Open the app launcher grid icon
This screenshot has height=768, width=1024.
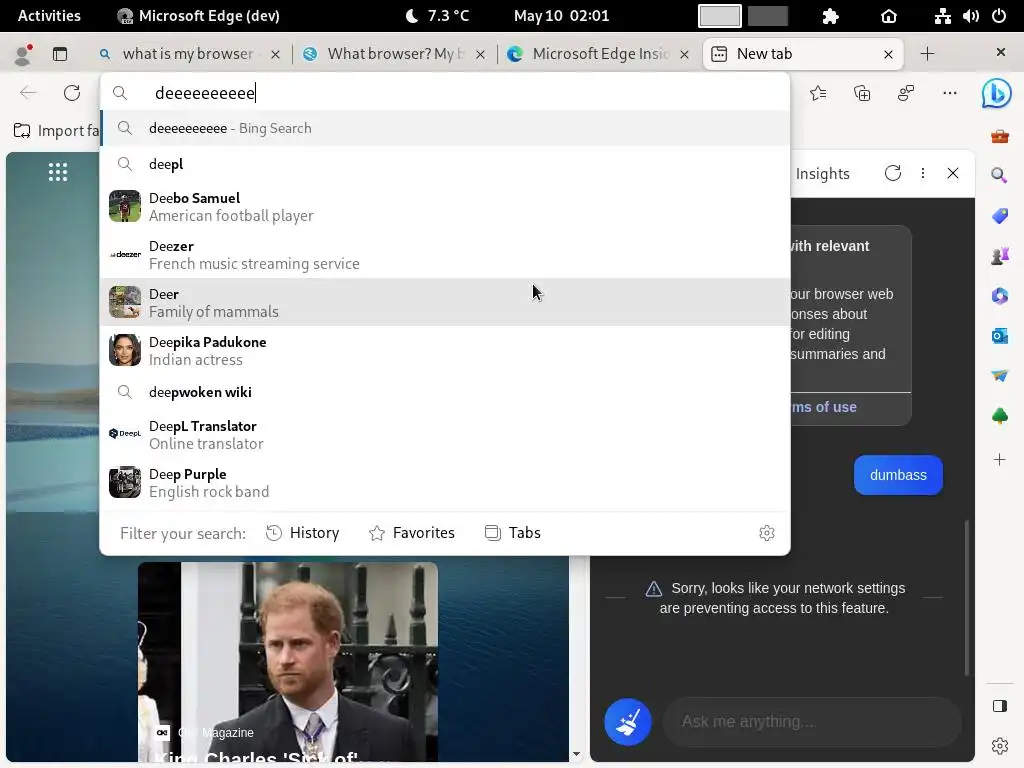click(x=58, y=172)
